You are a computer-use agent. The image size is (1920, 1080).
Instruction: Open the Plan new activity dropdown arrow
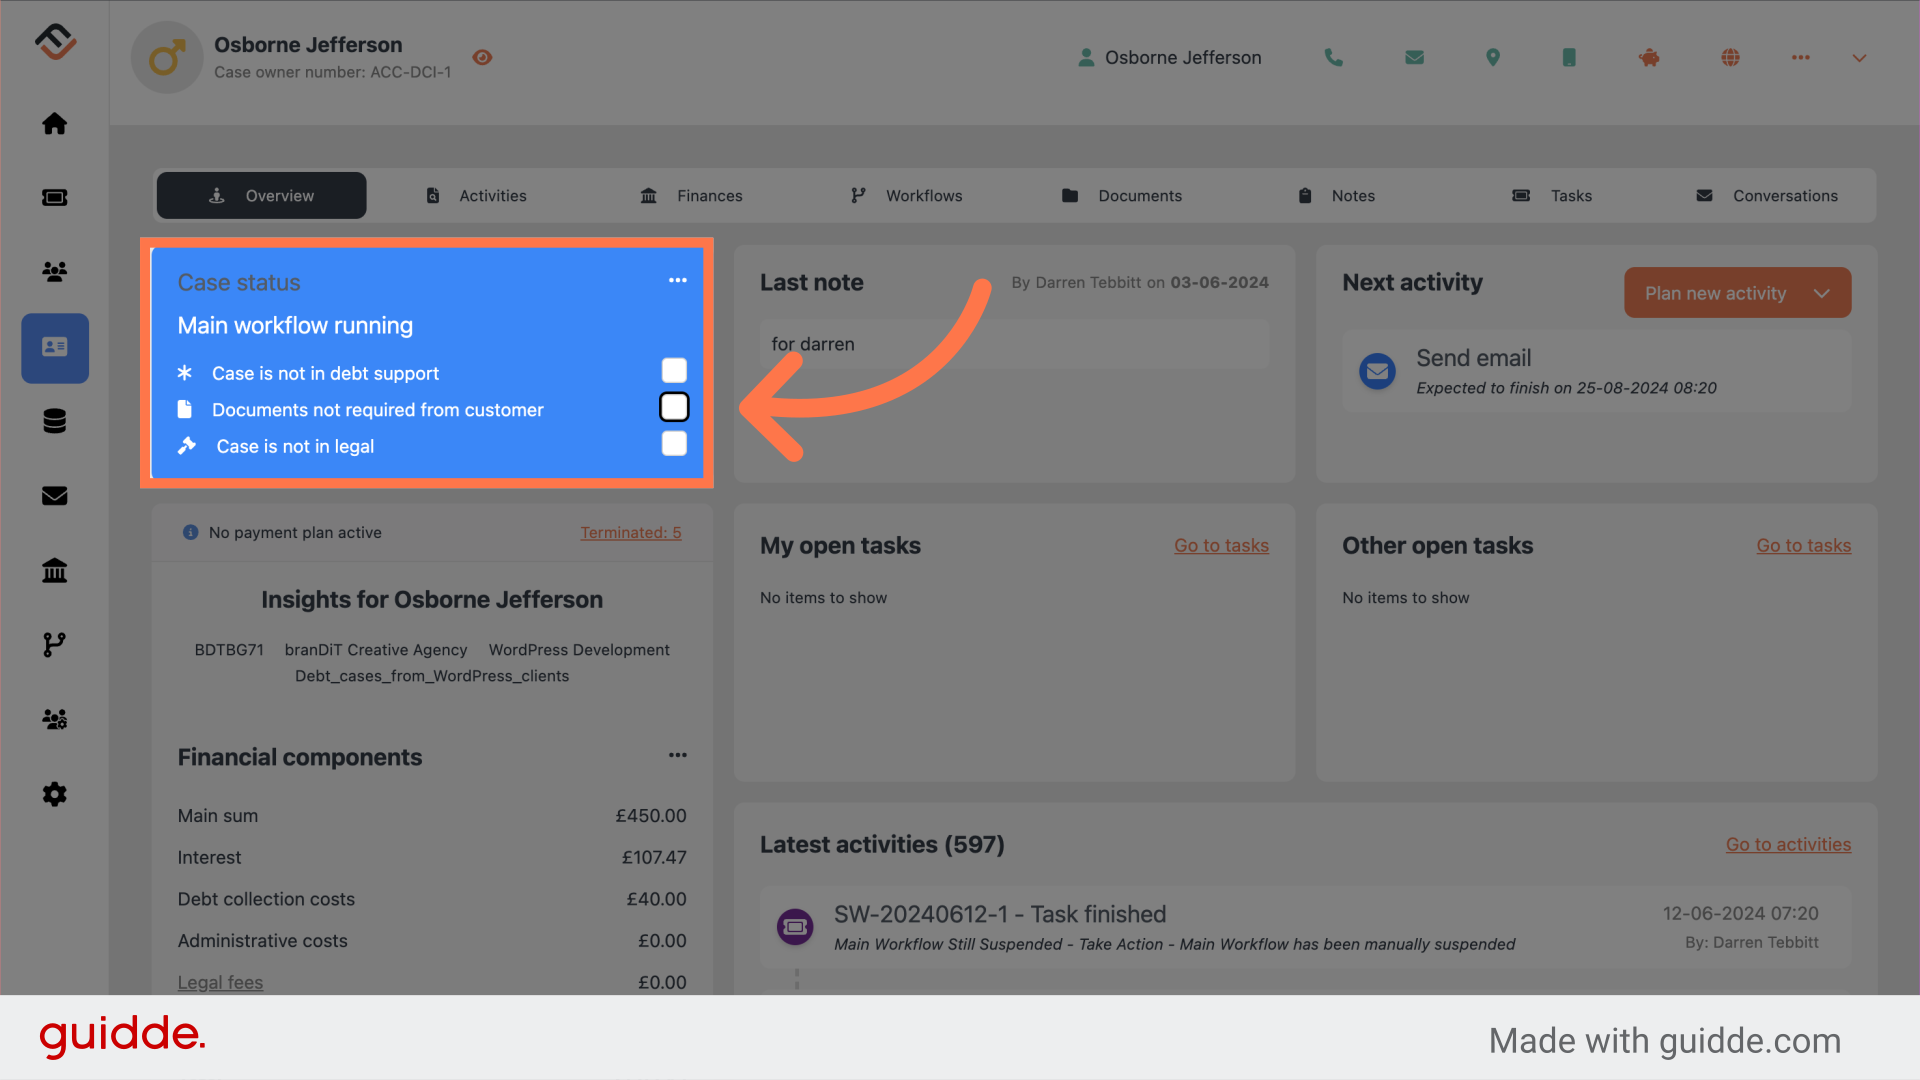coord(1822,293)
